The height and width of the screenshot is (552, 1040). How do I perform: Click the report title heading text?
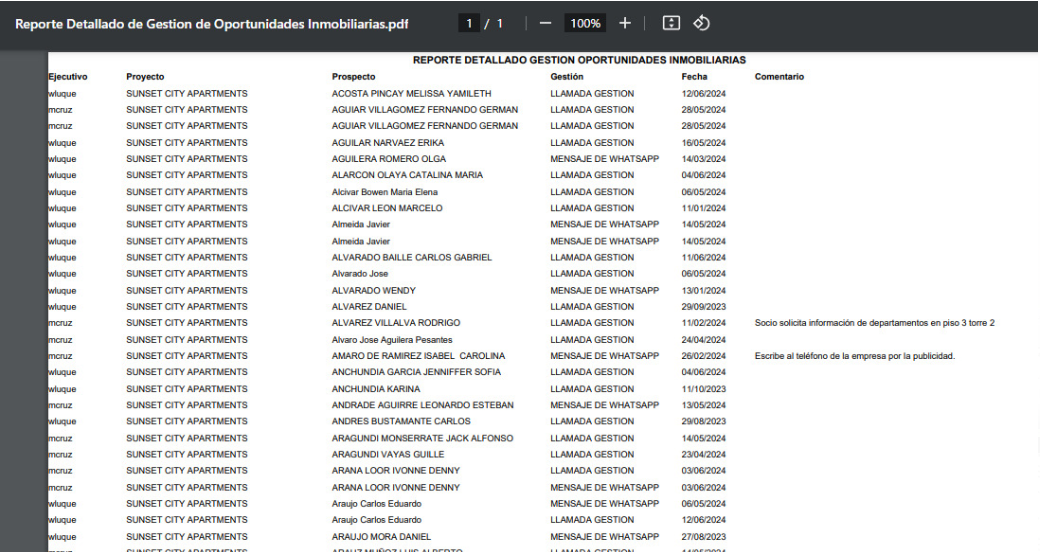(x=579, y=61)
